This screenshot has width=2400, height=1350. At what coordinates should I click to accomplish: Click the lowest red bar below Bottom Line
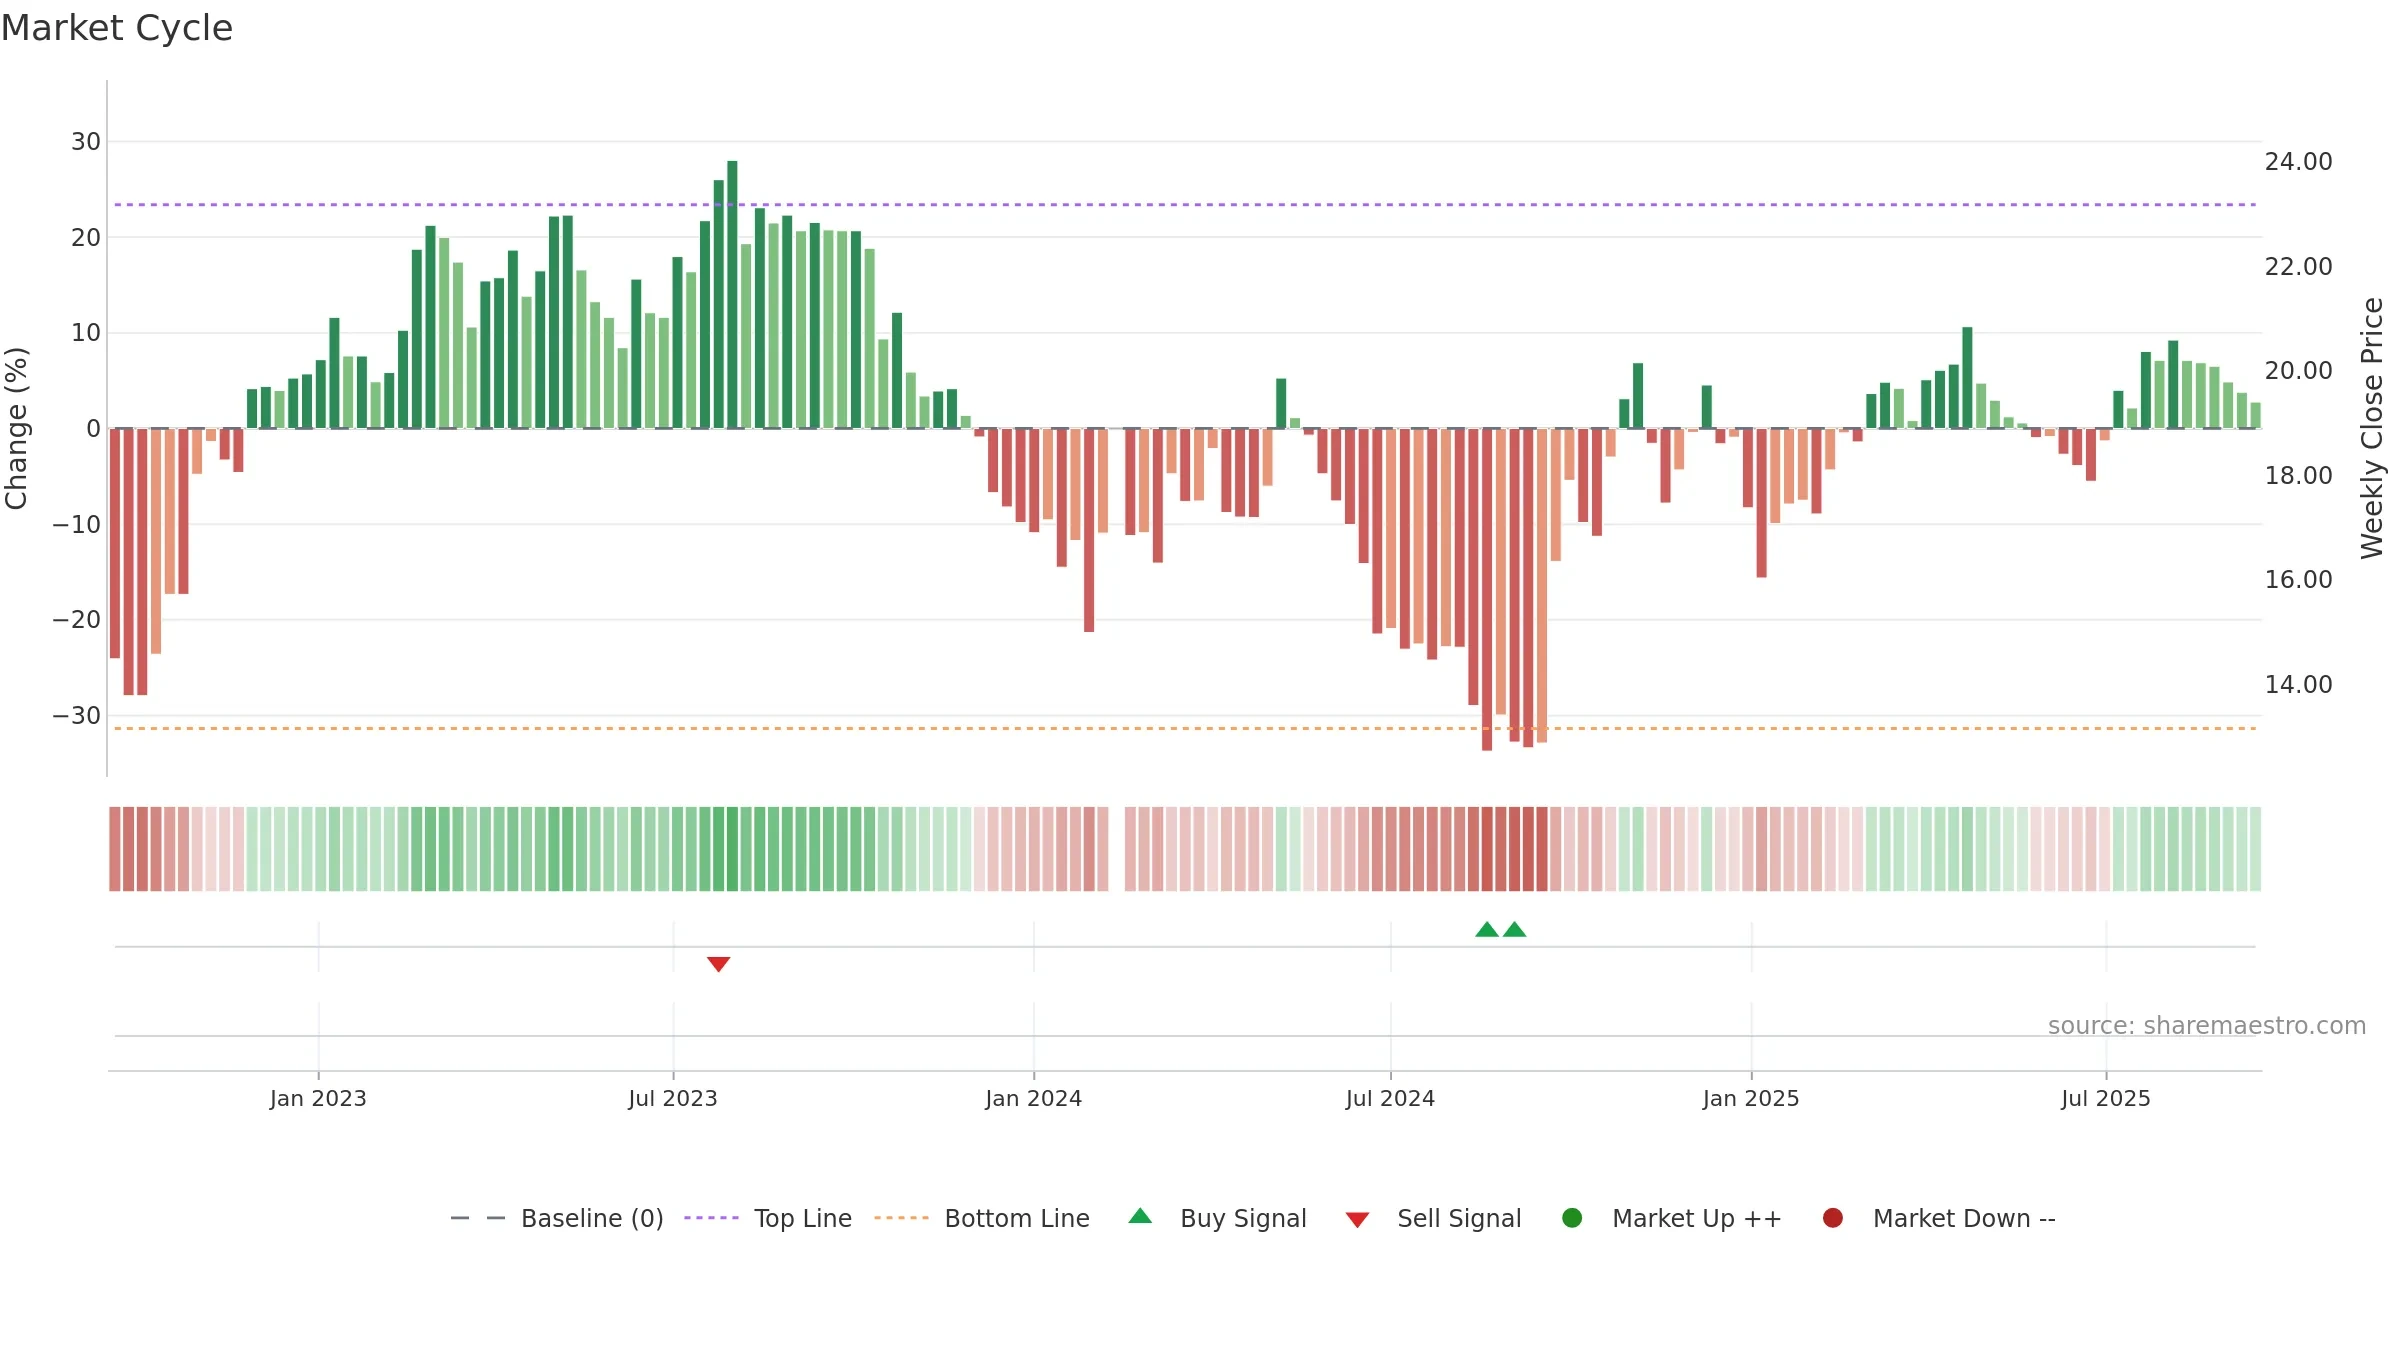pyautogui.click(x=1487, y=589)
